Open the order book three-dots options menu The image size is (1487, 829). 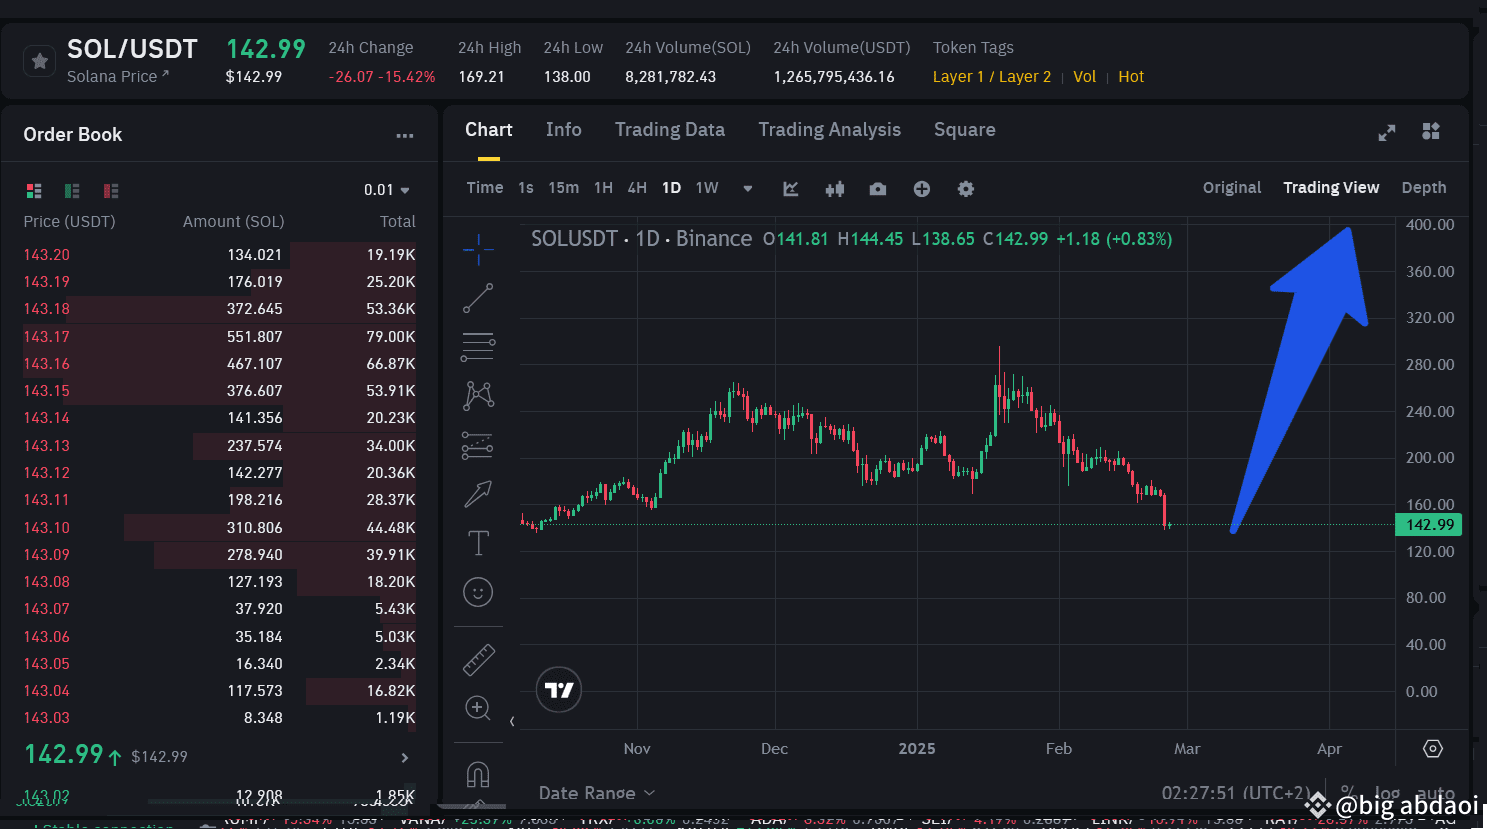click(404, 136)
